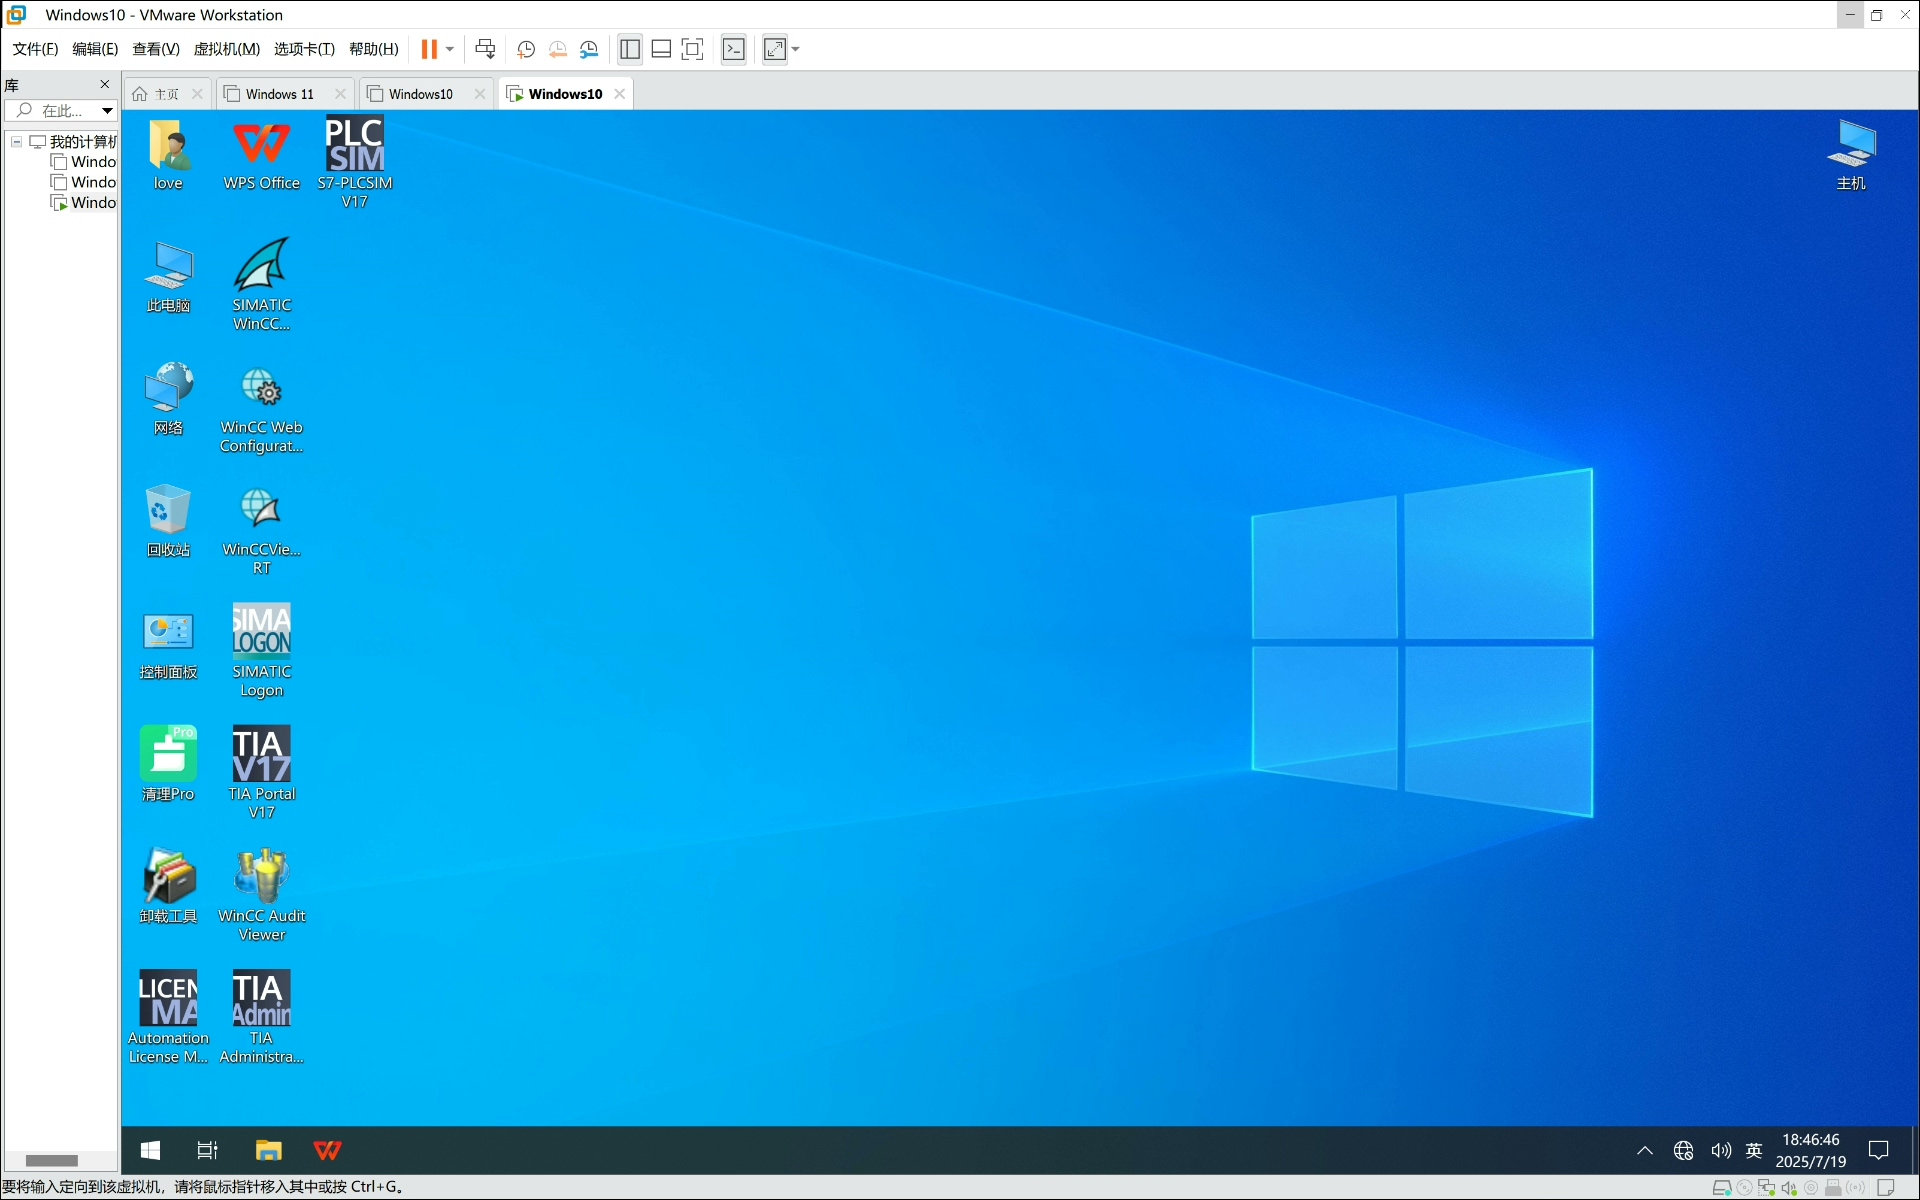Image resolution: width=1920 pixels, height=1200 pixels.
Task: Select the WPS Office desktop shortcut
Action: (261, 155)
